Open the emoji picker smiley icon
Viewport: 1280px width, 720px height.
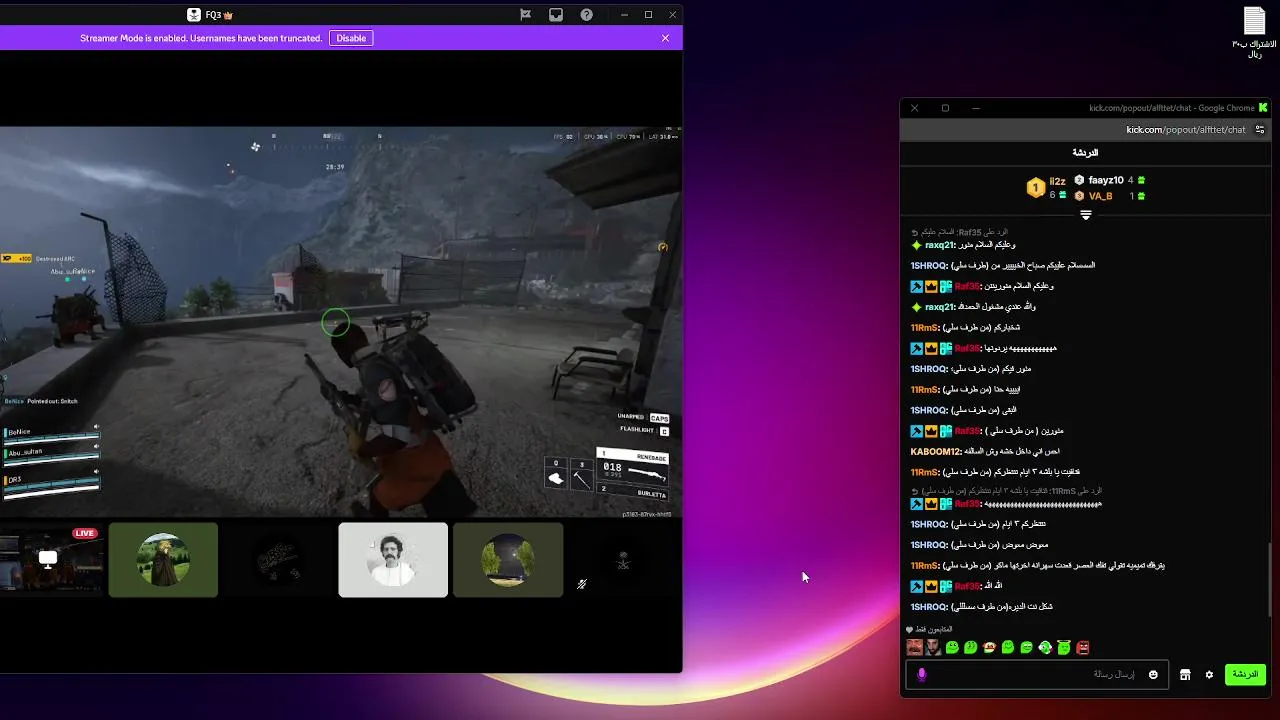[1153, 675]
